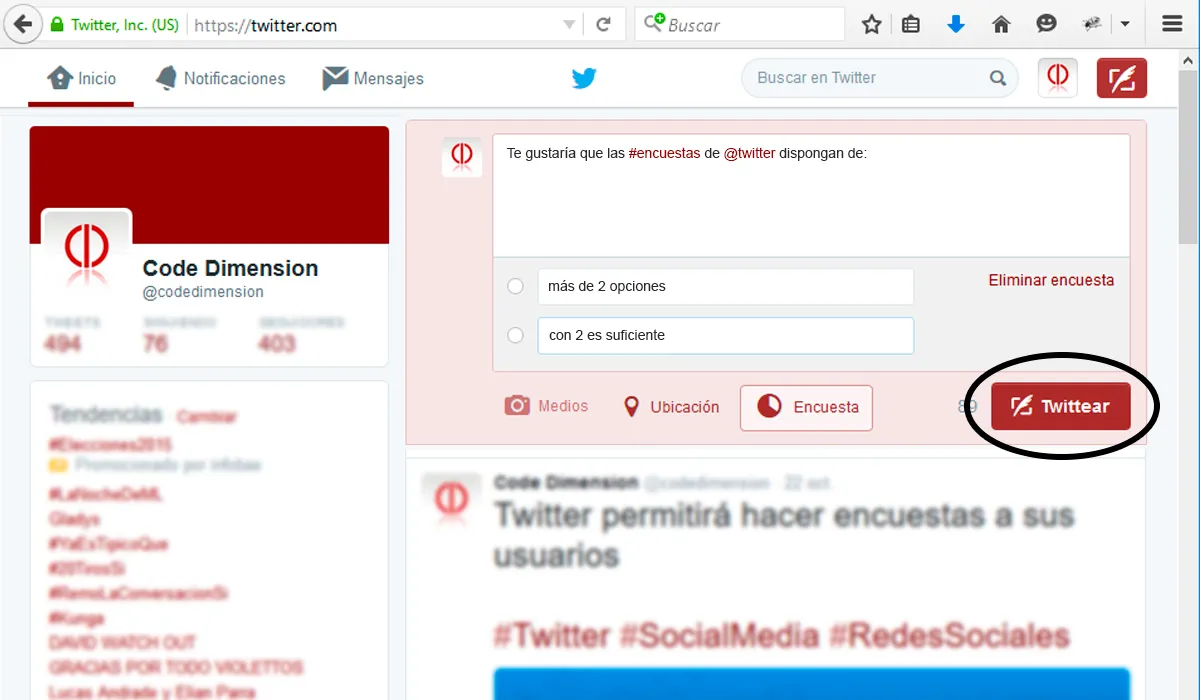
Task: Click the magnifier icon in Twitter search
Action: point(998,78)
